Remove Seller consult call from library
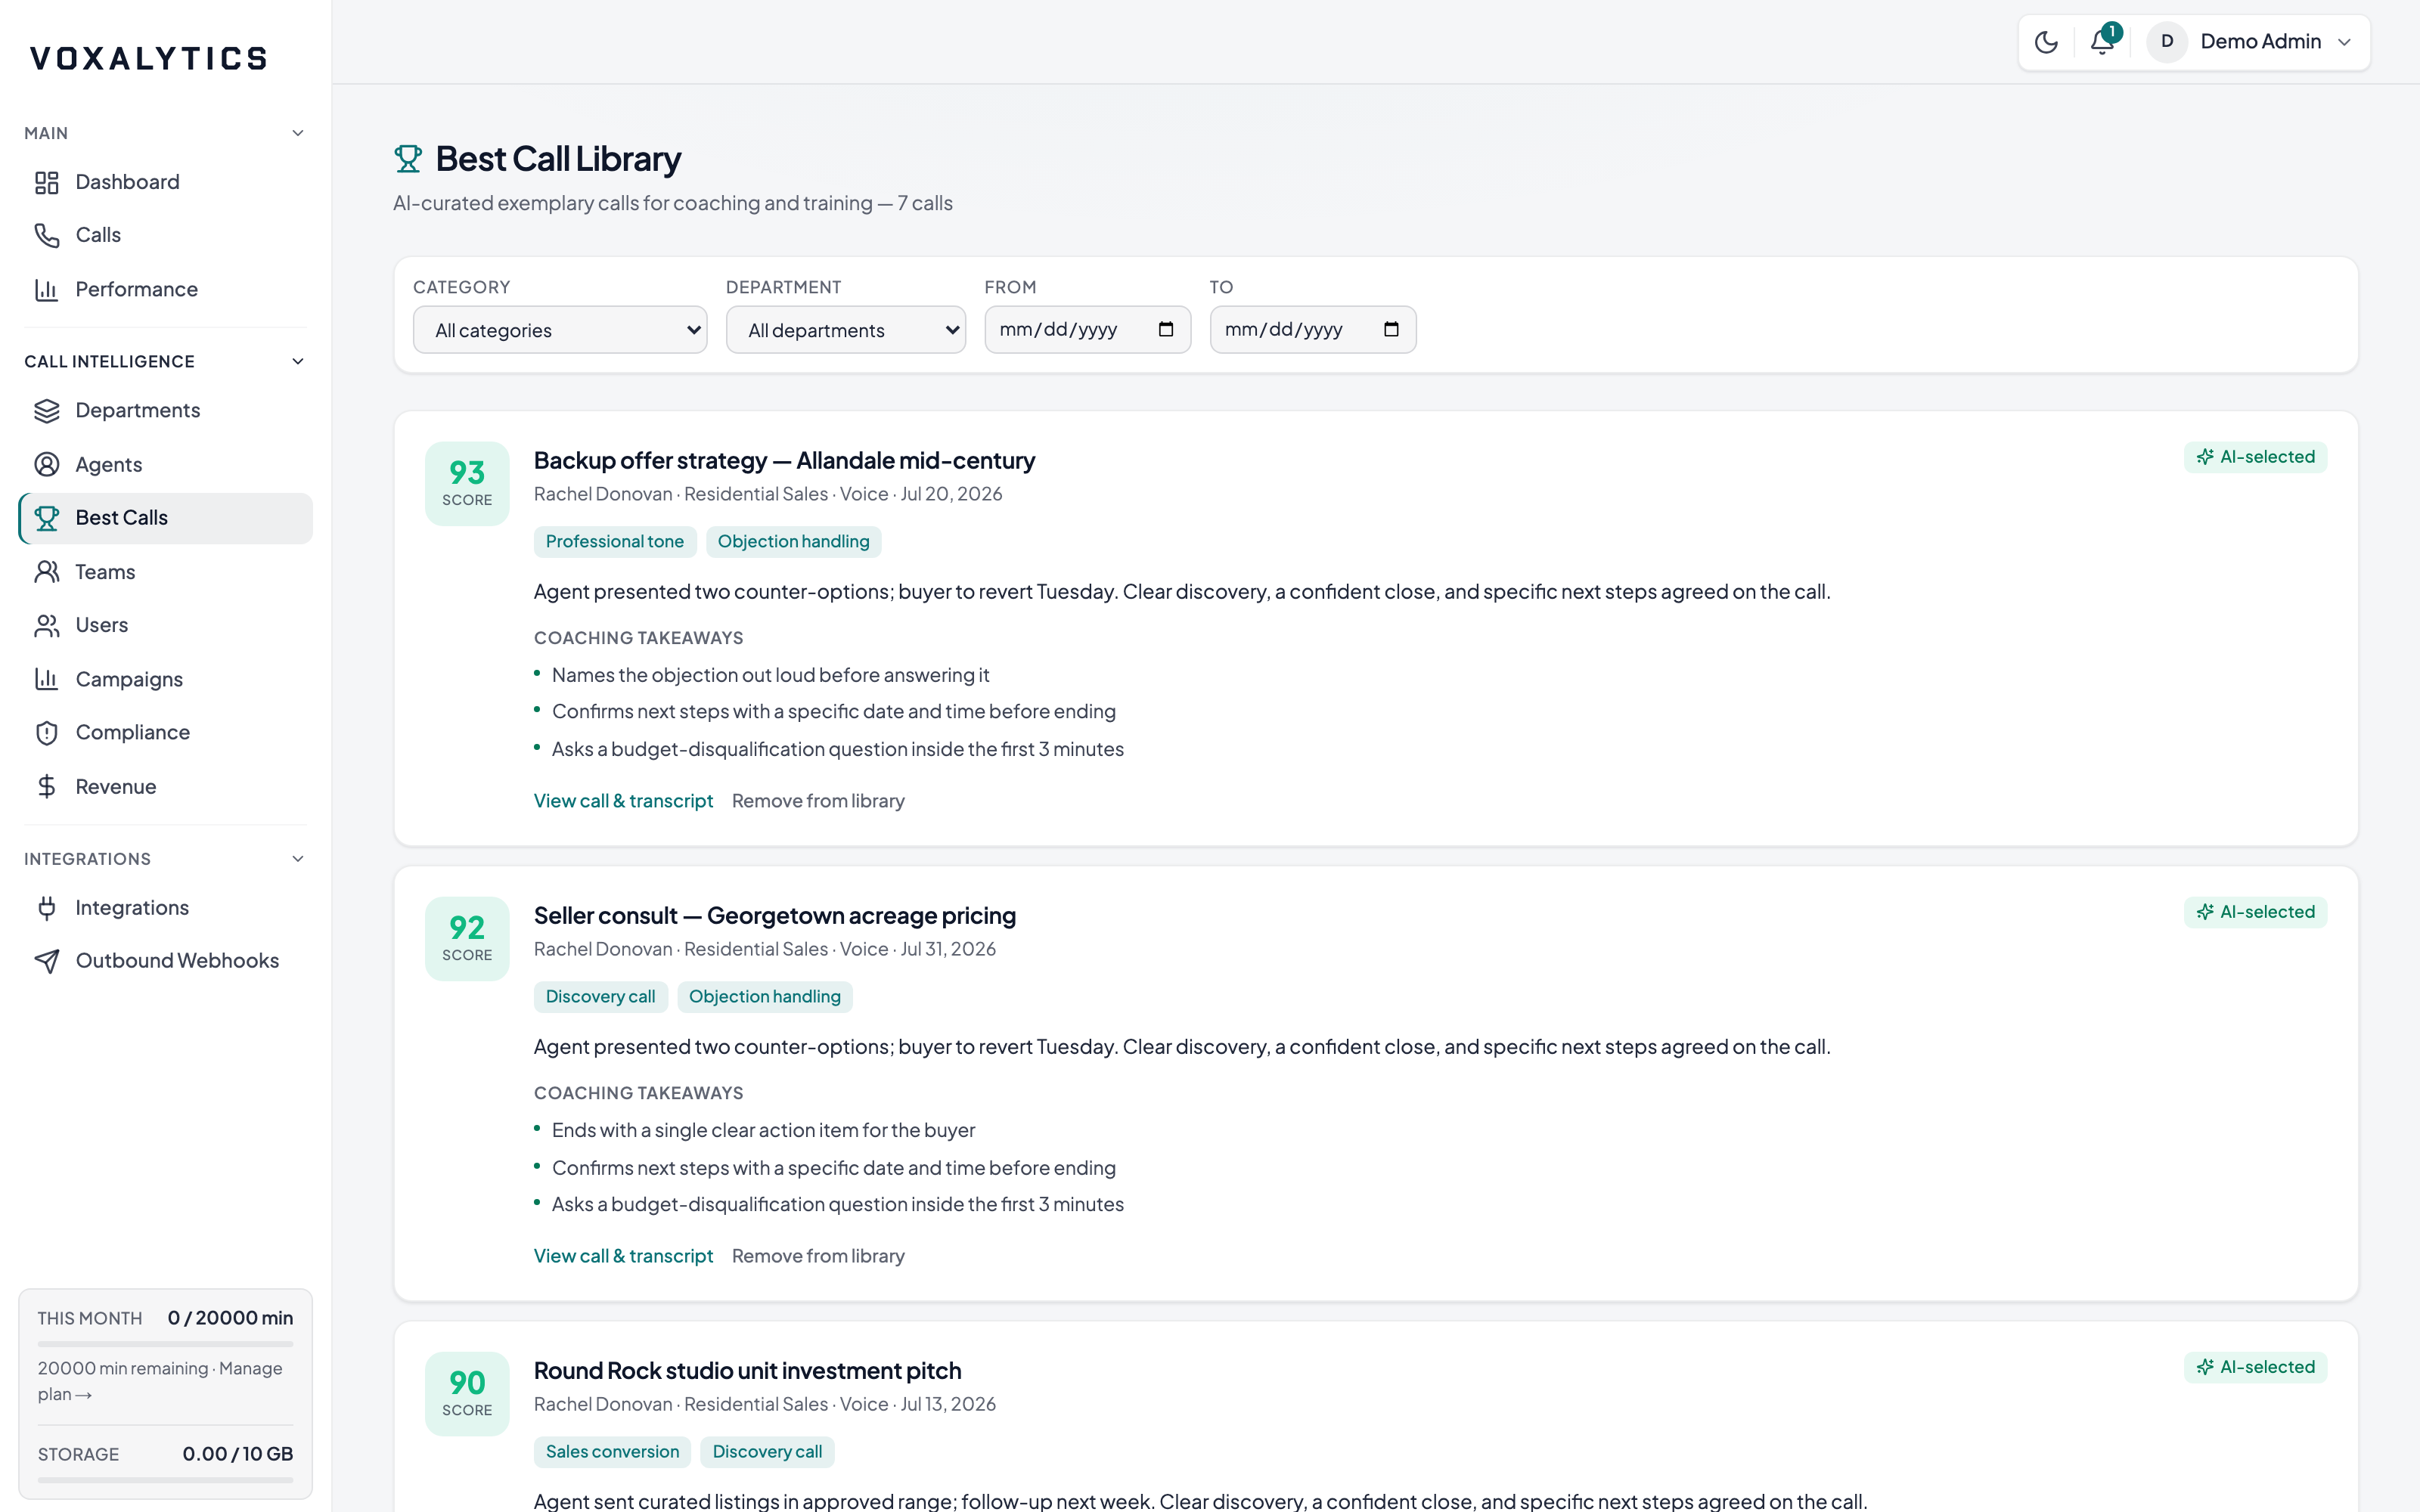Screen dimensions: 2420x1512 point(818,1256)
